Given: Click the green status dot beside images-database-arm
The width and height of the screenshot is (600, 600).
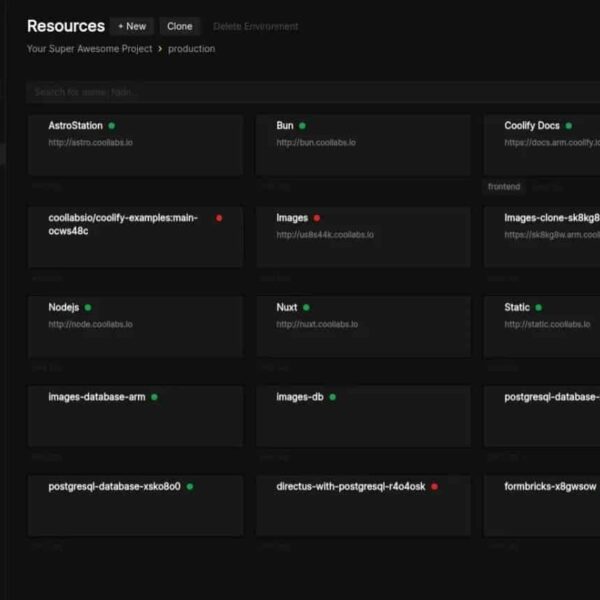Looking at the screenshot, I should click(154, 397).
